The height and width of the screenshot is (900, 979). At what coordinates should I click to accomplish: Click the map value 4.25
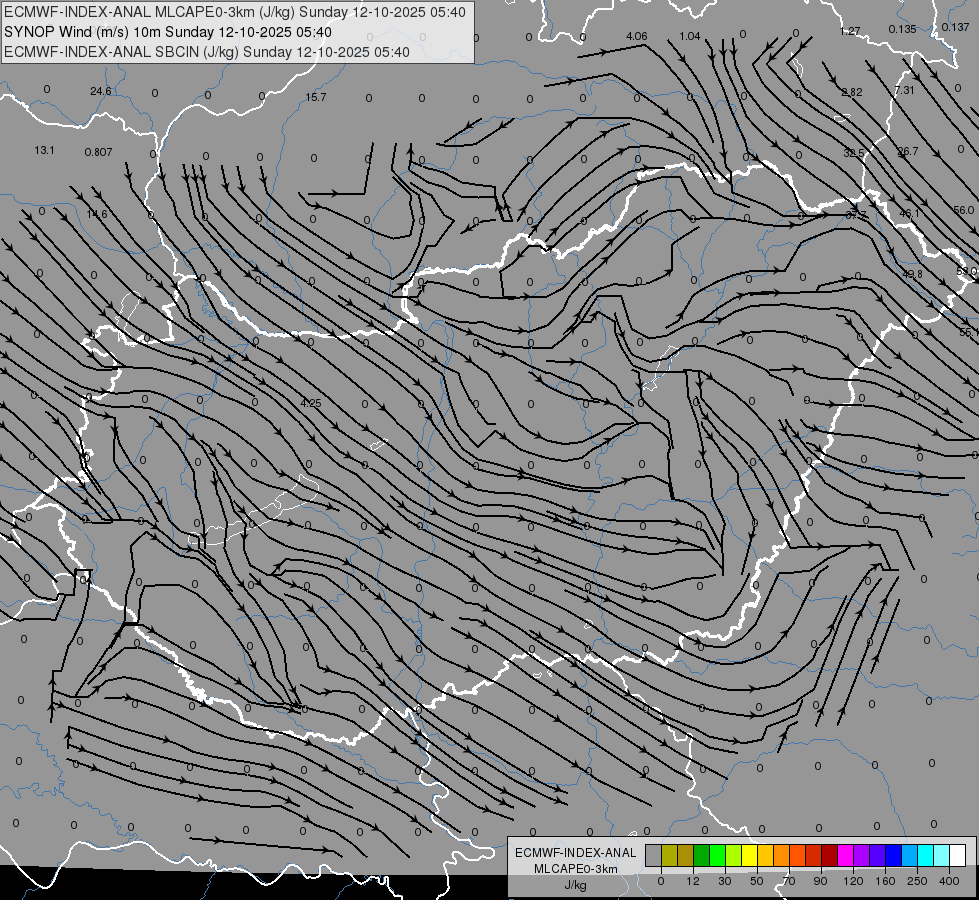coord(311,403)
